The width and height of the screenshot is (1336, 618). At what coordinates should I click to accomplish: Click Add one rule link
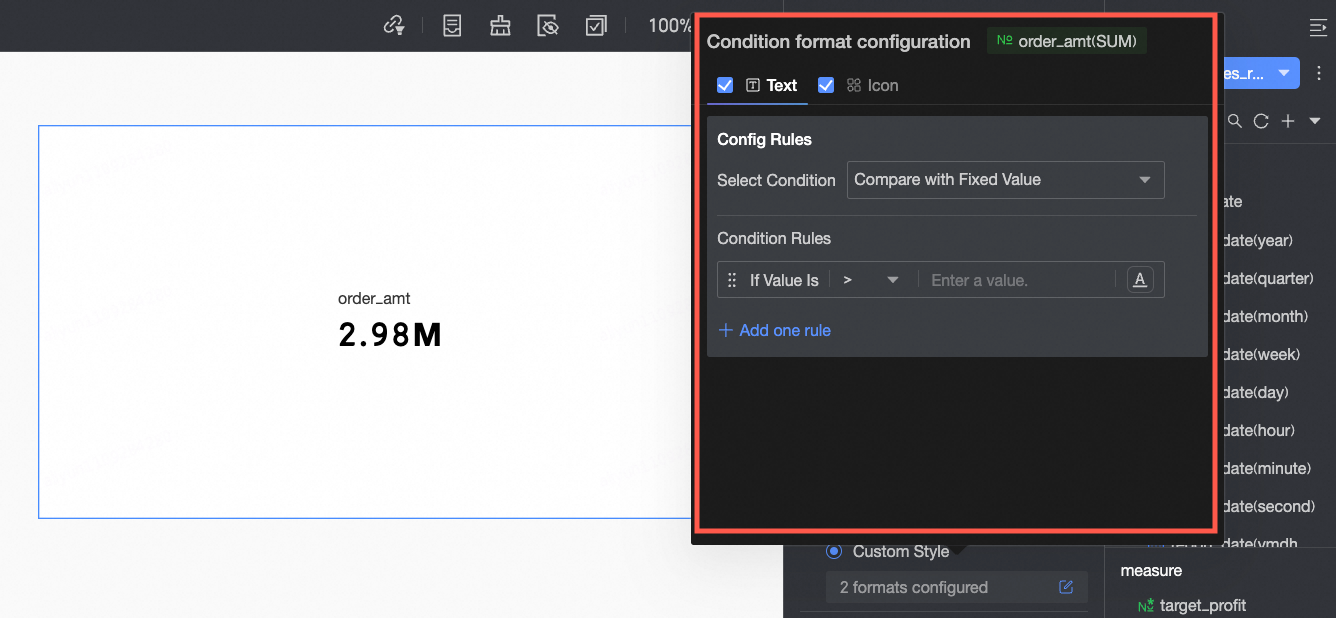(775, 330)
